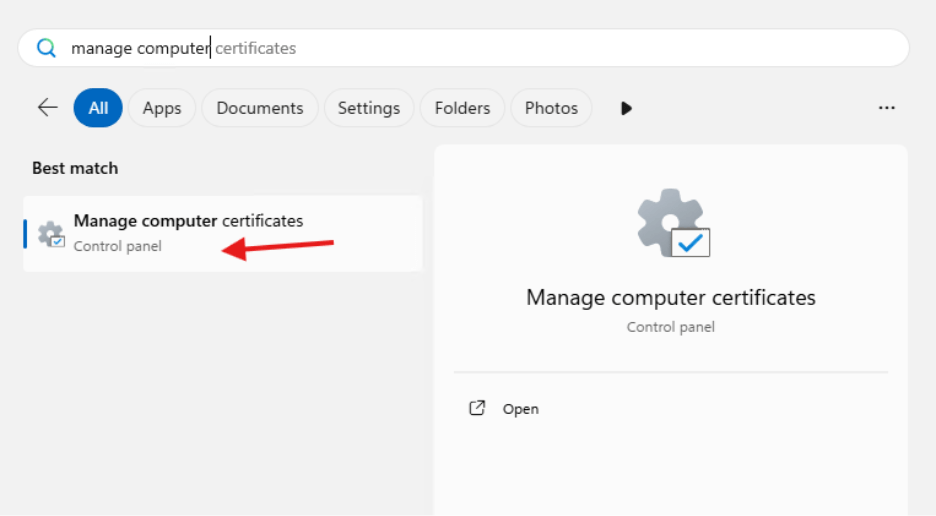Open the three-dot more options menu
Image resolution: width=936 pixels, height=516 pixels.
(886, 108)
